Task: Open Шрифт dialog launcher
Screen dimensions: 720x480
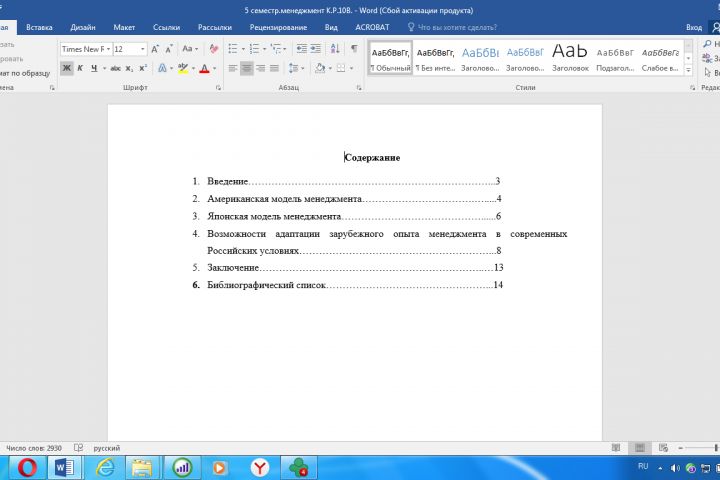Action: pyautogui.click(x=219, y=87)
